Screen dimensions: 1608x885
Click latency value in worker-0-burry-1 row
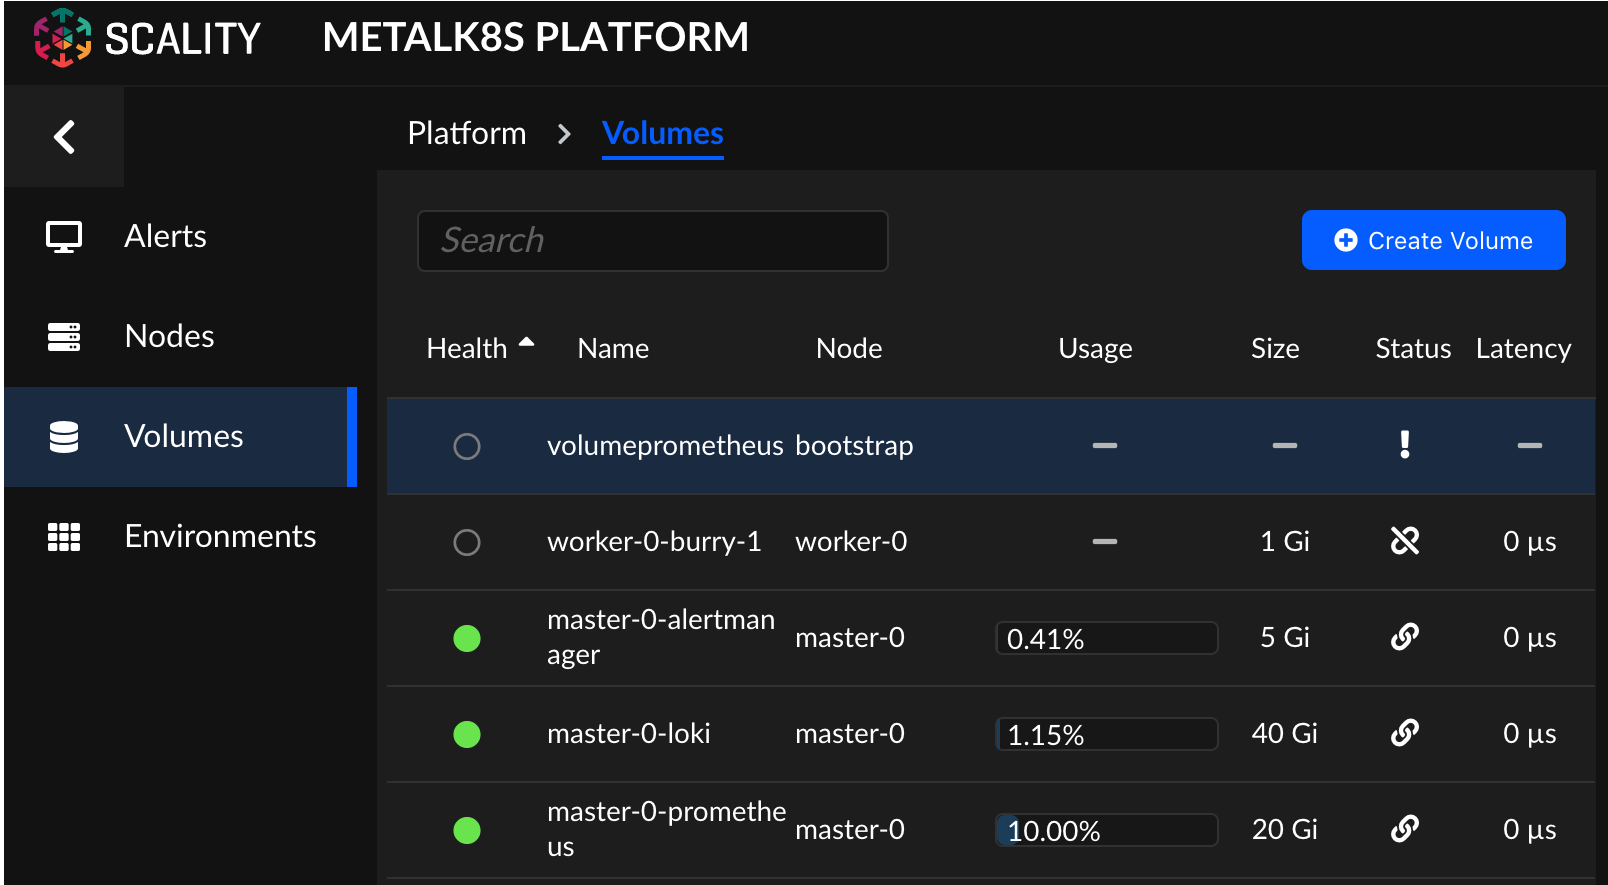point(1530,541)
